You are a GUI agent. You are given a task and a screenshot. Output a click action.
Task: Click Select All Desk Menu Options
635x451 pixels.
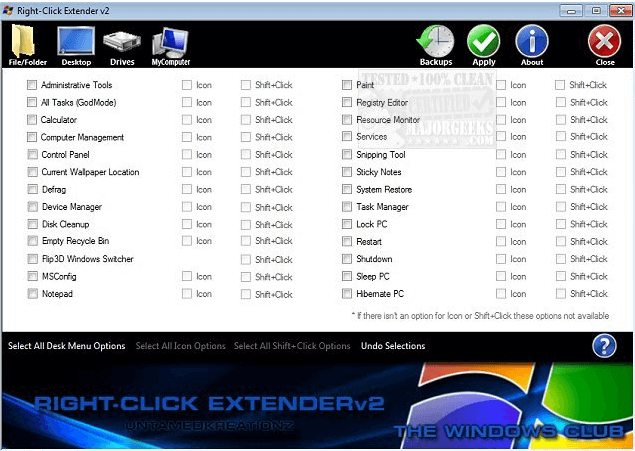pyautogui.click(x=66, y=346)
